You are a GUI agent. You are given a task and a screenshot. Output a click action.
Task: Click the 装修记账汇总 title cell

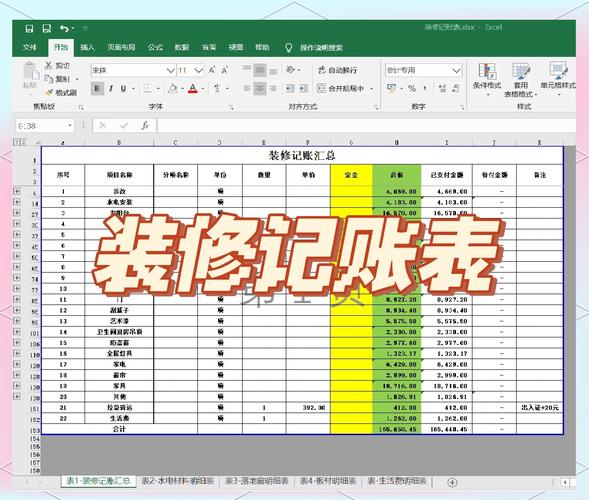[x=302, y=155]
